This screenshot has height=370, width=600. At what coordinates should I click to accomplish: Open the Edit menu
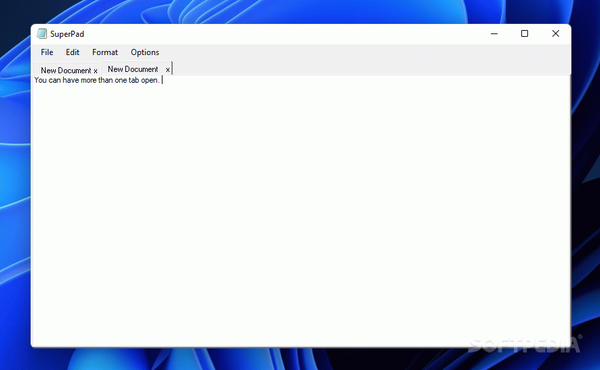(x=72, y=52)
